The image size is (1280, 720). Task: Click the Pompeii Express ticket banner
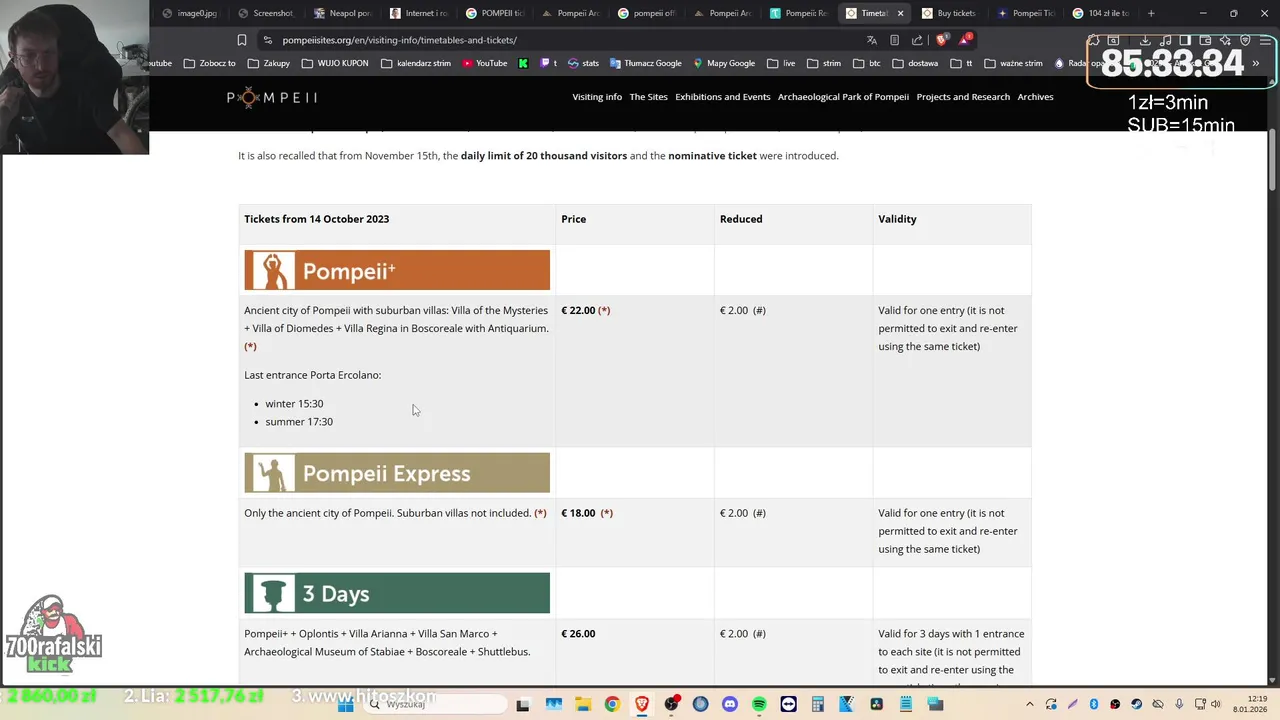397,473
